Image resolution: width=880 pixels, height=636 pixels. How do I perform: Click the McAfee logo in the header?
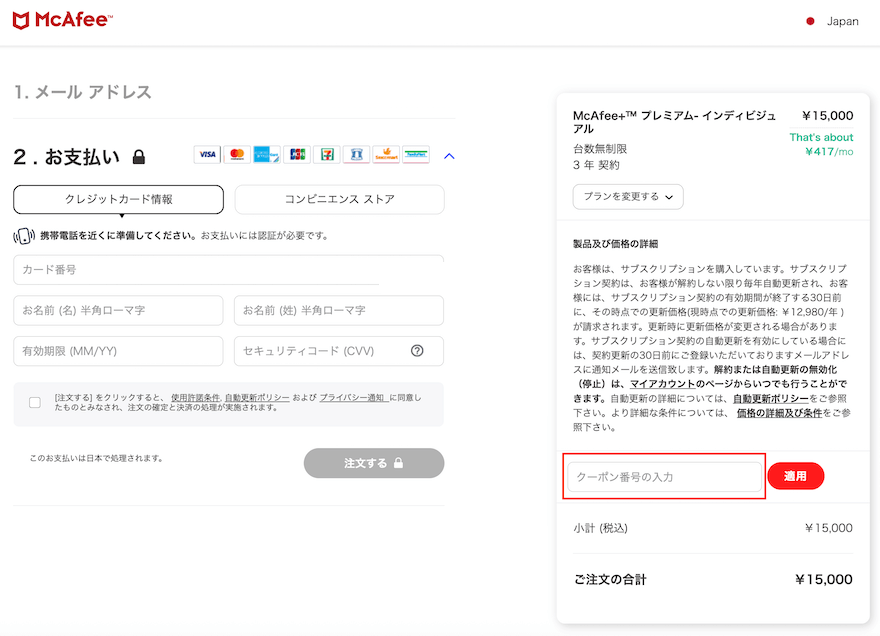click(62, 20)
